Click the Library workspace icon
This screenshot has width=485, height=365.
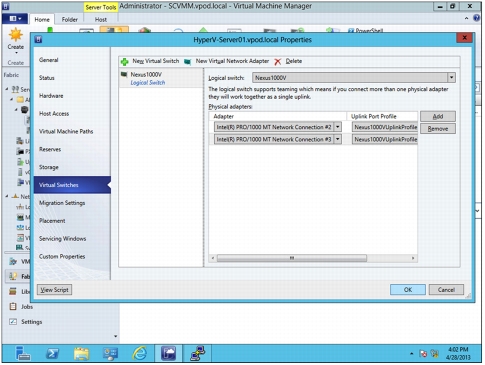point(13,292)
